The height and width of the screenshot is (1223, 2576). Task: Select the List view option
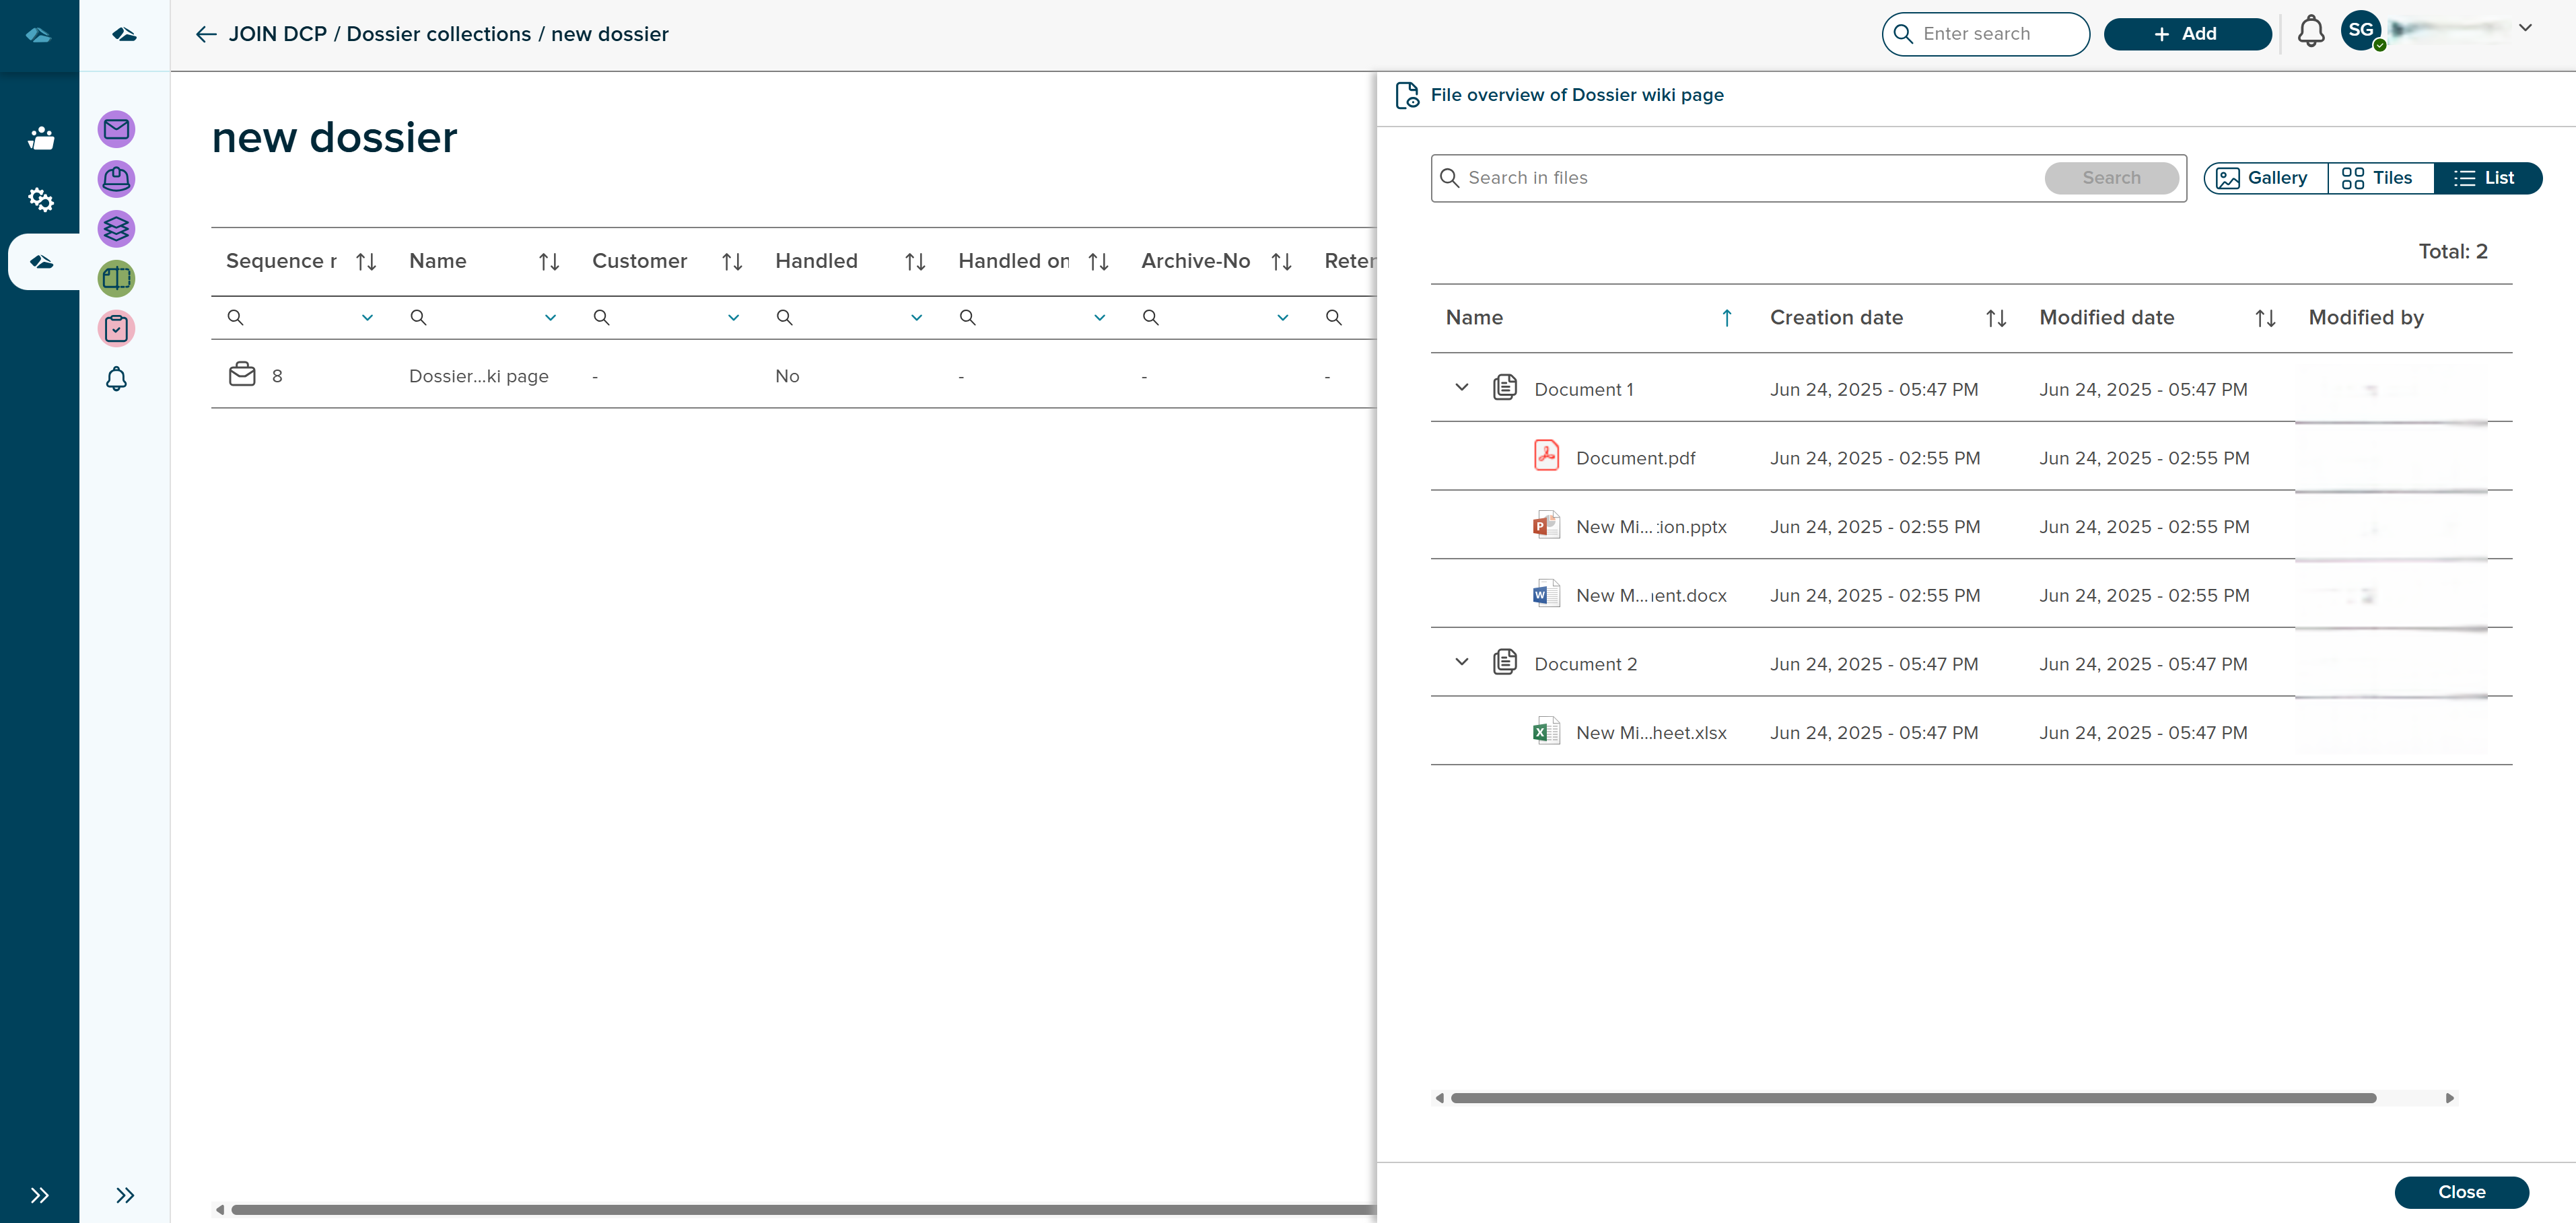tap(2487, 178)
